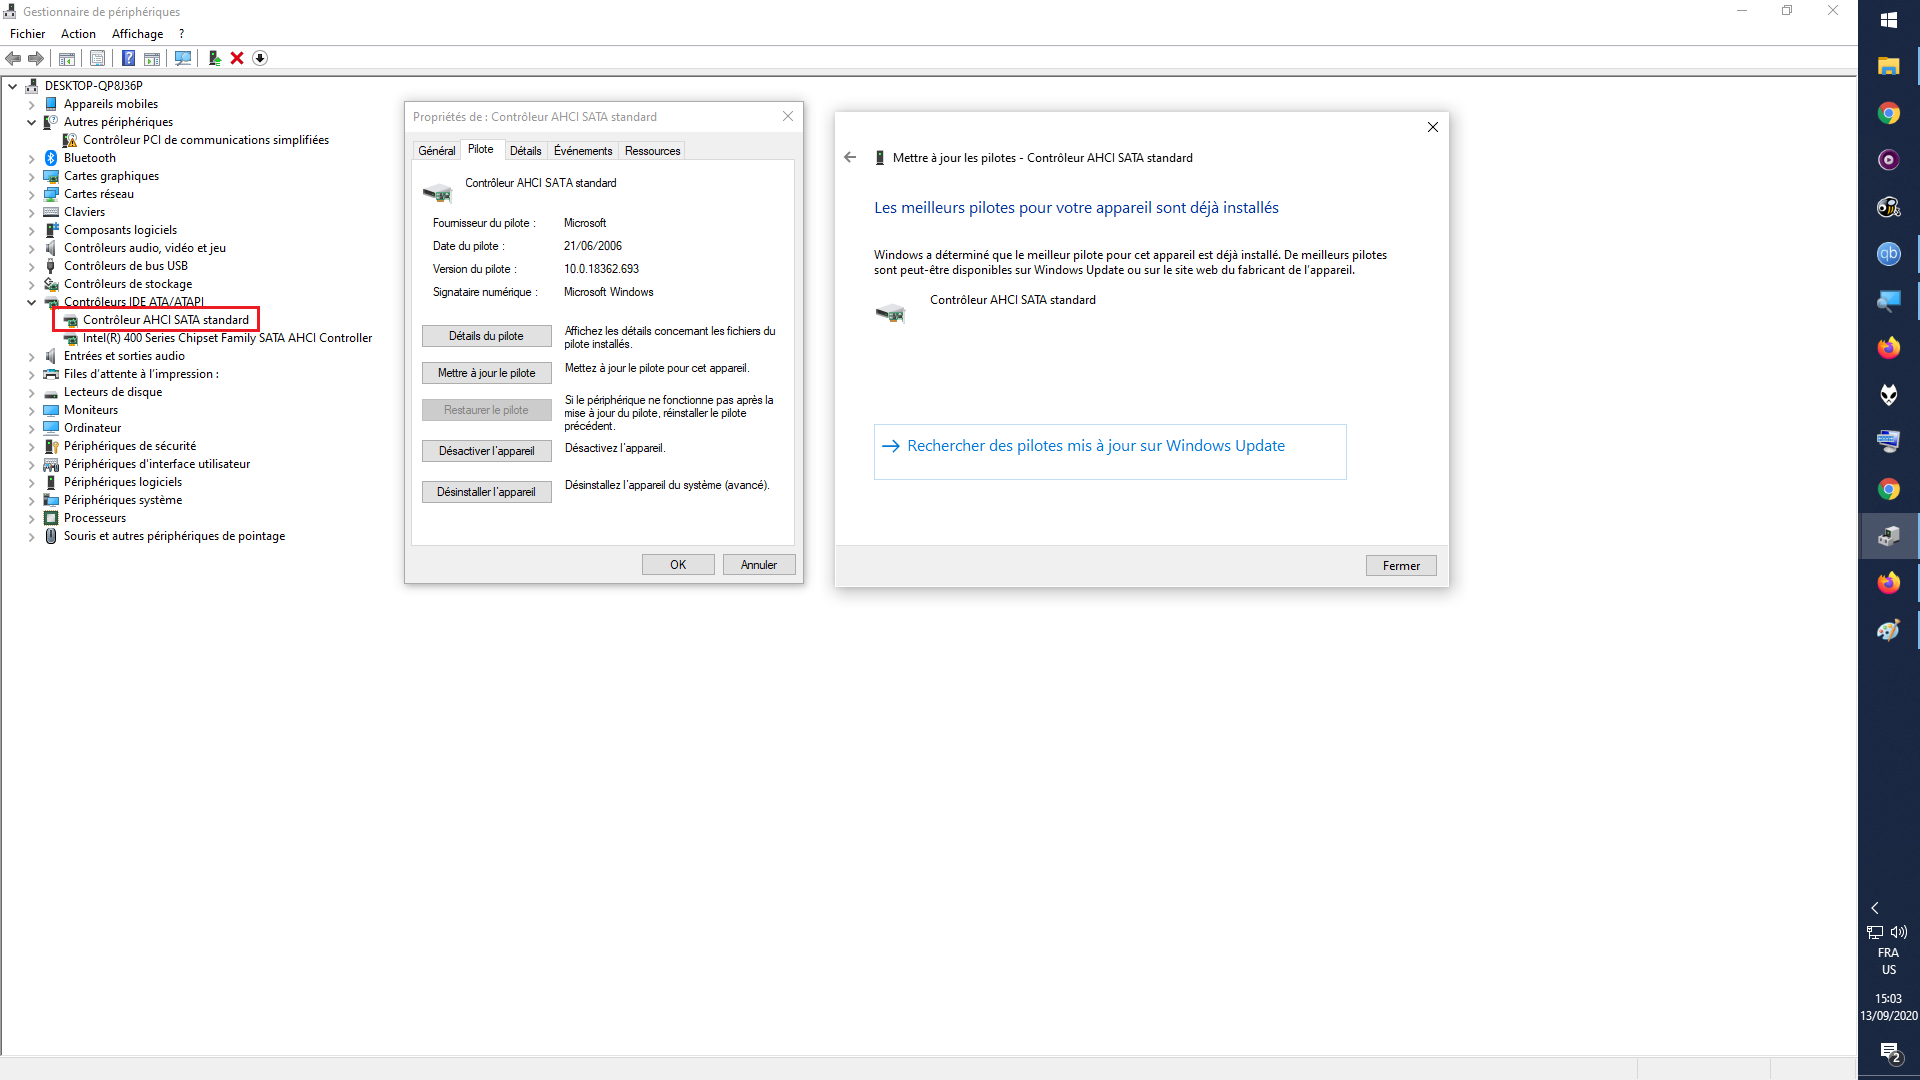This screenshot has width=1920, height=1080.
Task: Click Fermer in the driver update wizard
Action: tap(1401, 566)
